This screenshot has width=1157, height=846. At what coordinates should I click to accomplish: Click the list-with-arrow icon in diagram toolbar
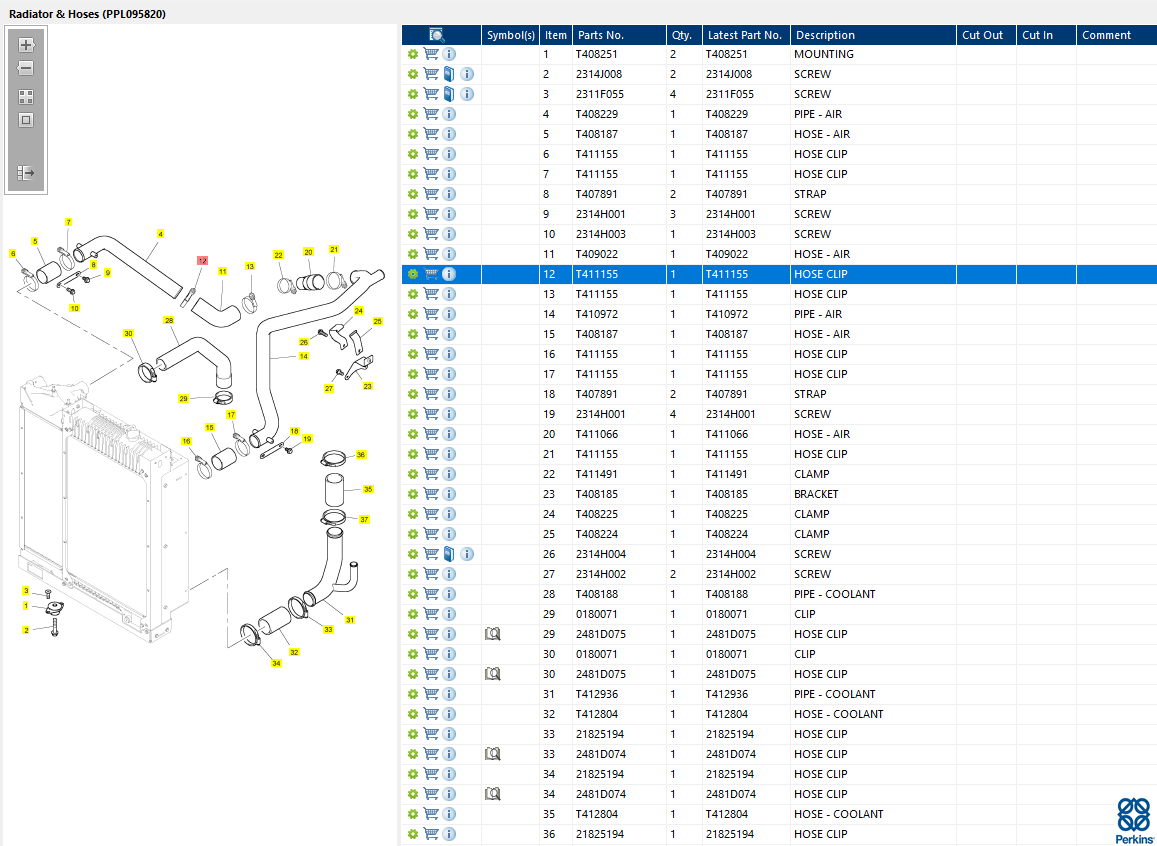click(x=26, y=173)
